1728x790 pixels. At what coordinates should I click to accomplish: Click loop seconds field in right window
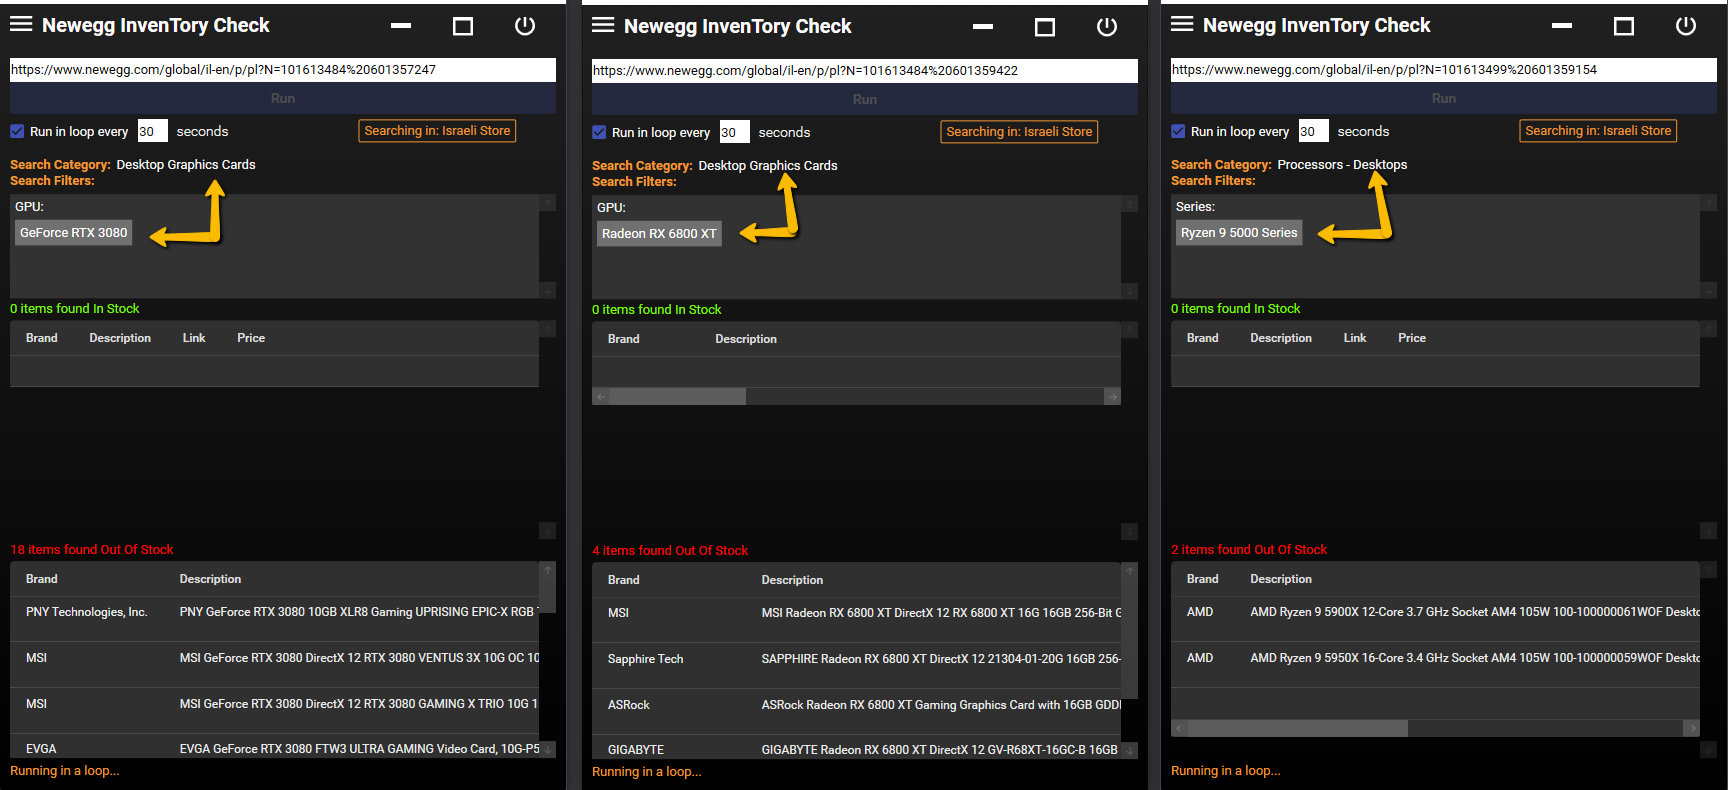point(1313,131)
